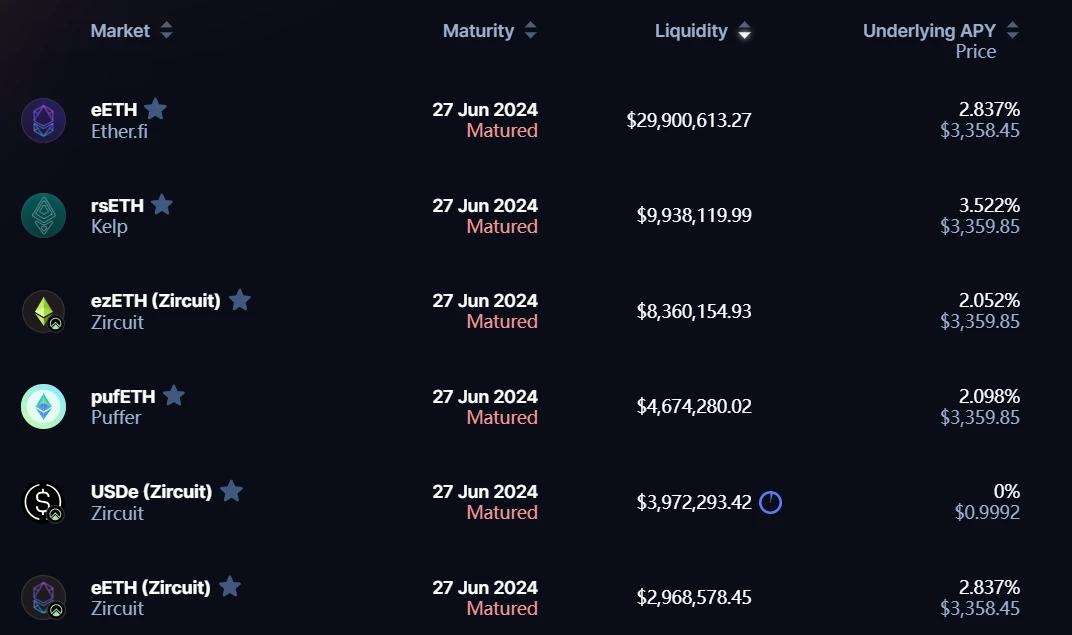Viewport: 1072px width, 635px height.
Task: Click the eETH (Zircuit) token icon
Action: coord(43,597)
